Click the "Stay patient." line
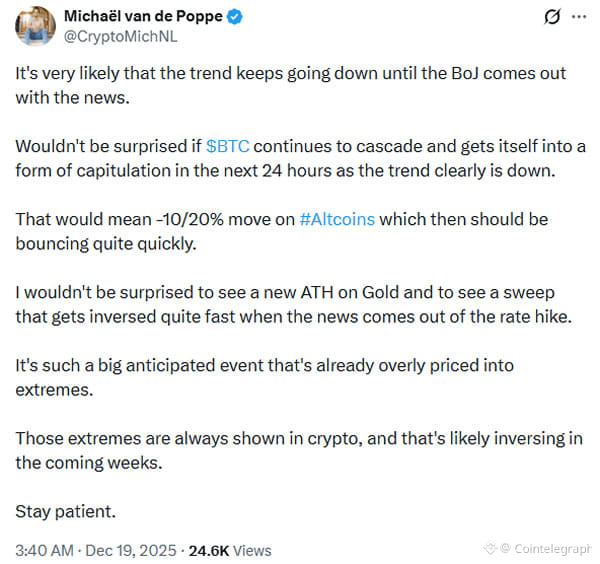Image resolution: width=600 pixels, height=564 pixels. [65, 512]
